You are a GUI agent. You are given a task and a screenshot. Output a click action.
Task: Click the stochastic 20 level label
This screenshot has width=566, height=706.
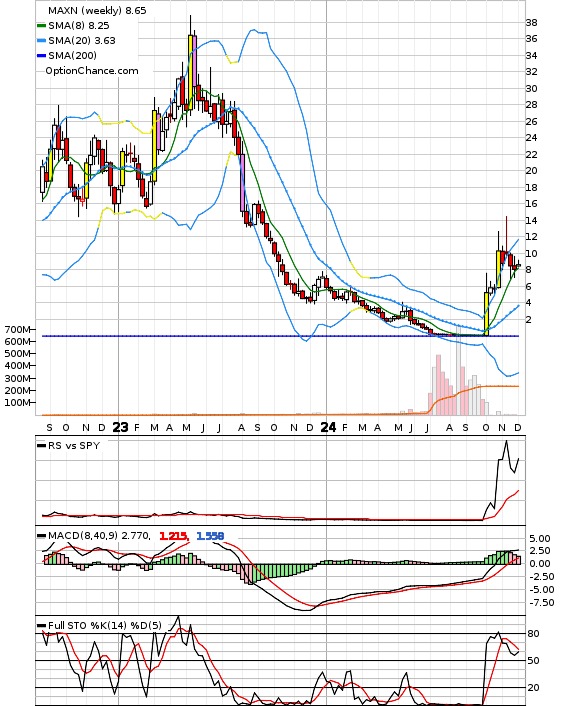pyautogui.click(x=533, y=688)
